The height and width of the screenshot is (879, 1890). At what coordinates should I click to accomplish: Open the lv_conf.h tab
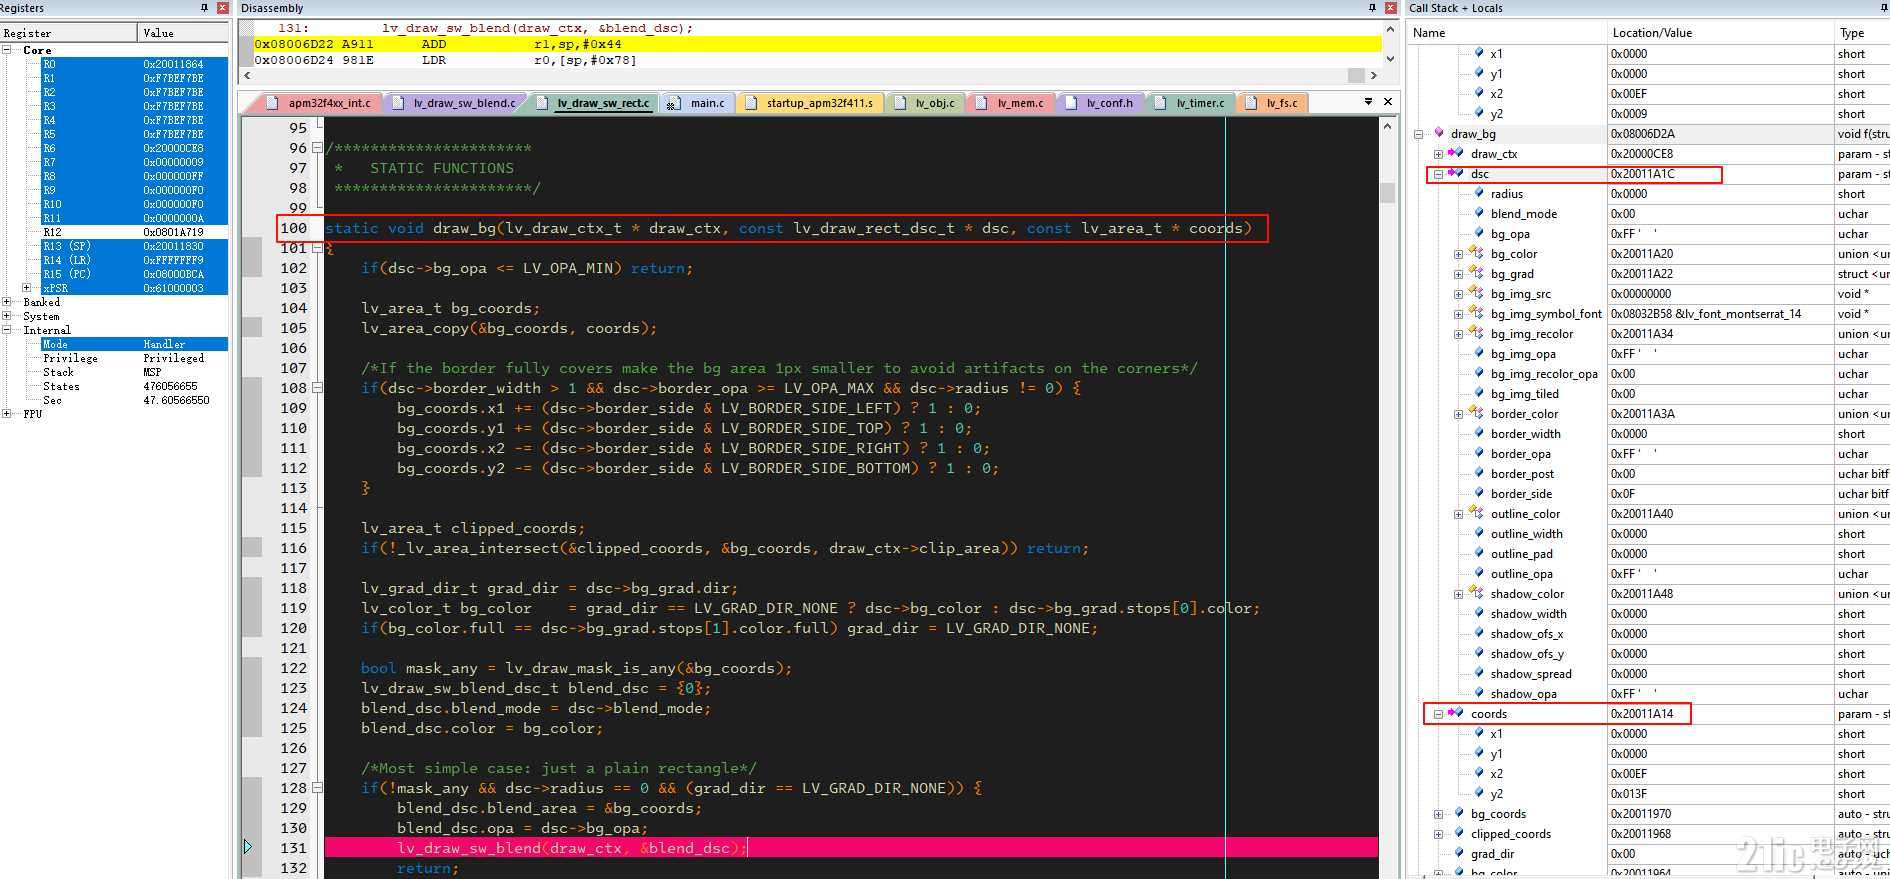[1101, 103]
